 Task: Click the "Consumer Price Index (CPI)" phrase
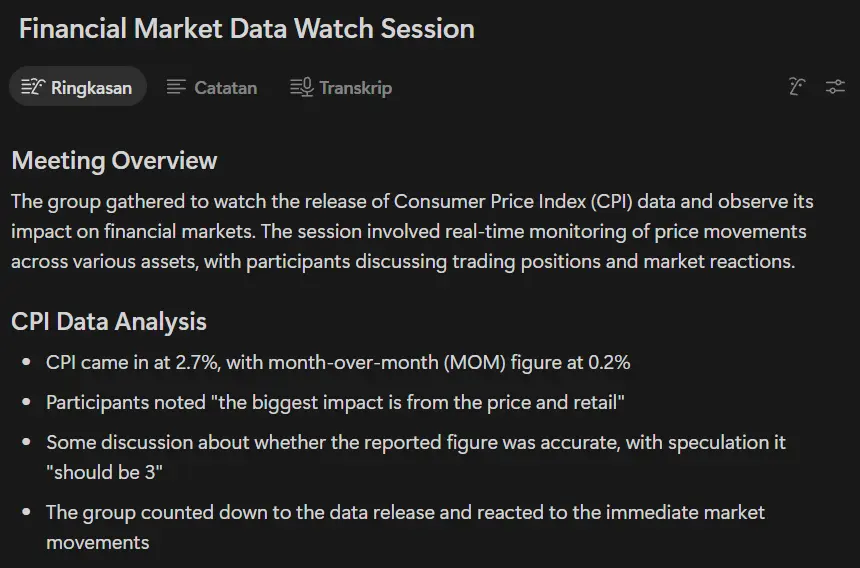click(x=513, y=201)
